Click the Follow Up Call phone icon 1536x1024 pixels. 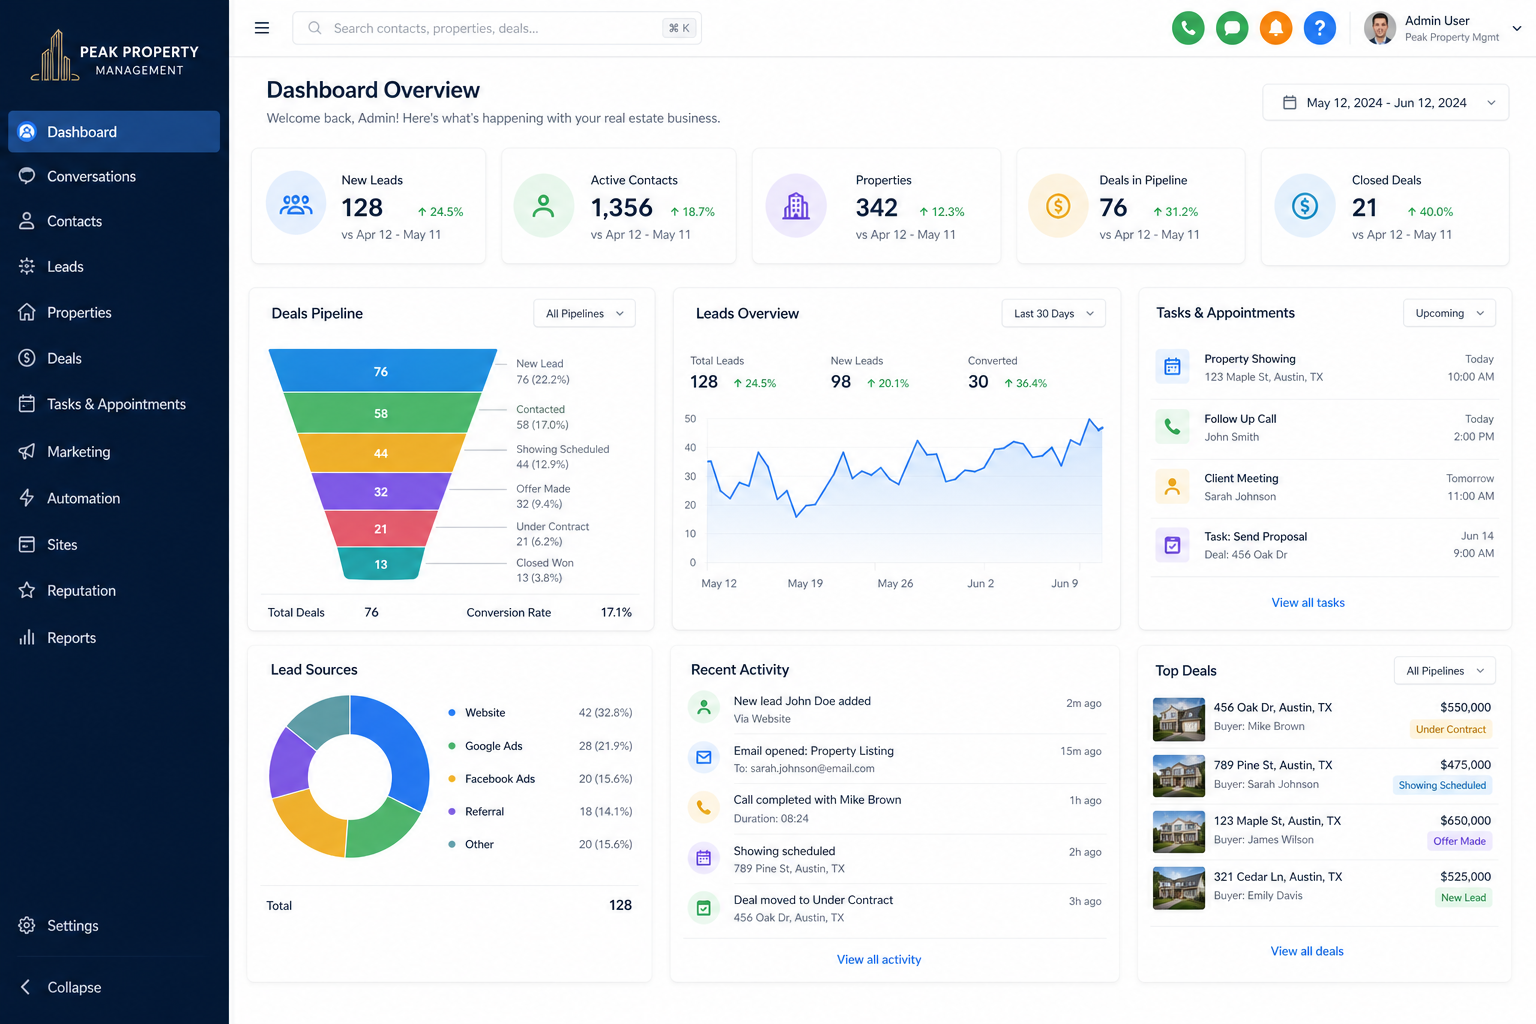(1172, 427)
